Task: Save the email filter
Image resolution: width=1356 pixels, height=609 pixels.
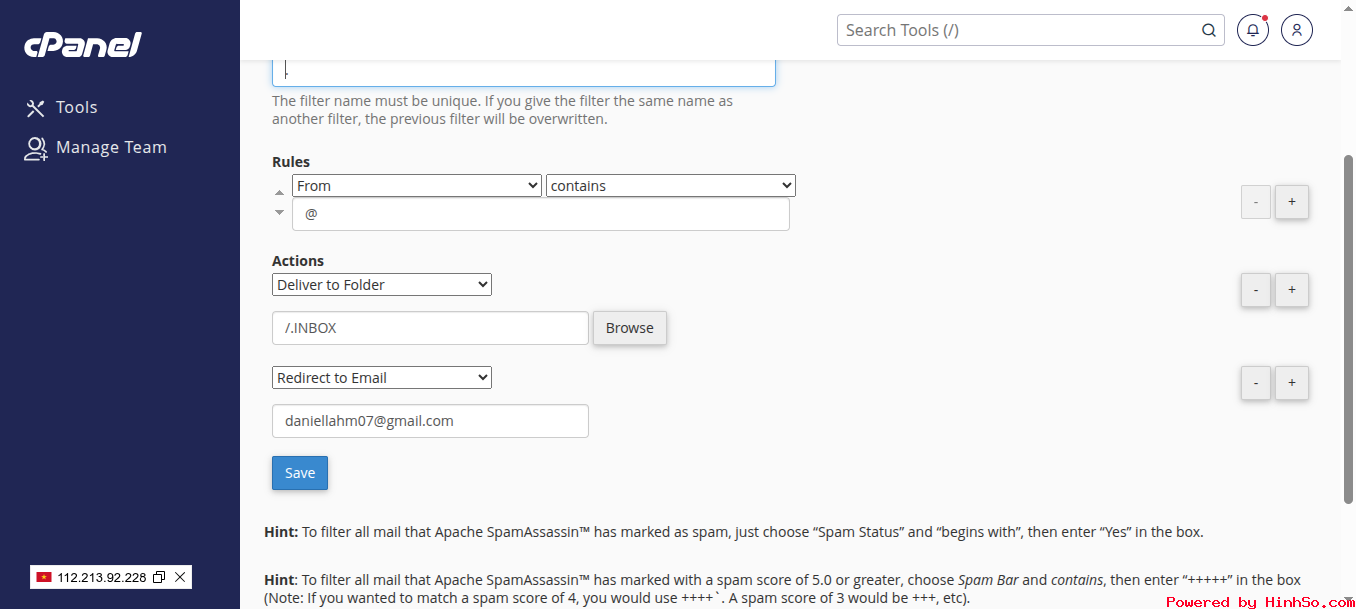Action: [300, 473]
